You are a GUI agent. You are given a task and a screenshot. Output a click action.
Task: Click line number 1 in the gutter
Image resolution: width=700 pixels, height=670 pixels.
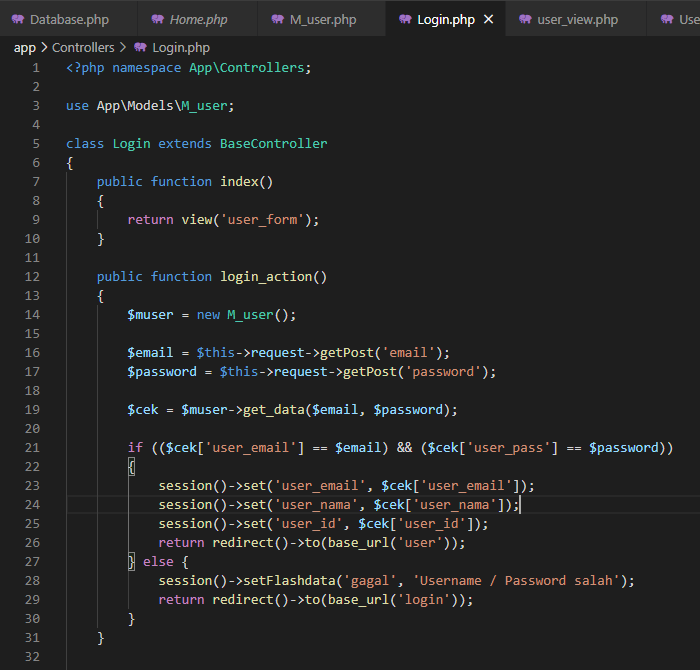coord(36,68)
